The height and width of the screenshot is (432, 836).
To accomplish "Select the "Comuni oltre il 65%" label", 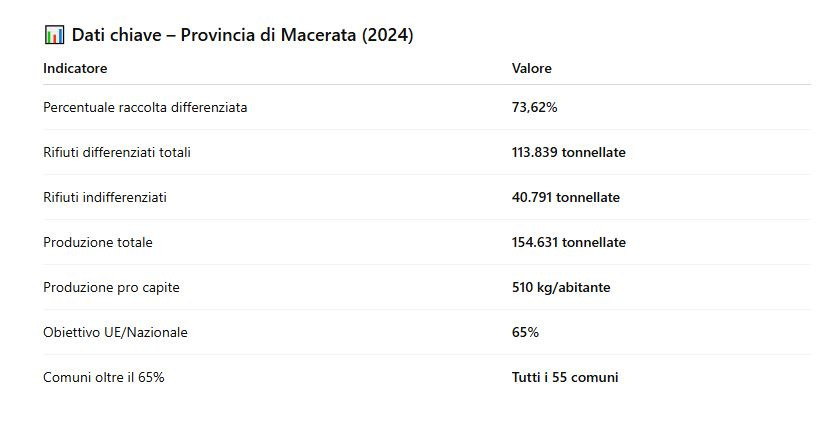I will [x=104, y=377].
